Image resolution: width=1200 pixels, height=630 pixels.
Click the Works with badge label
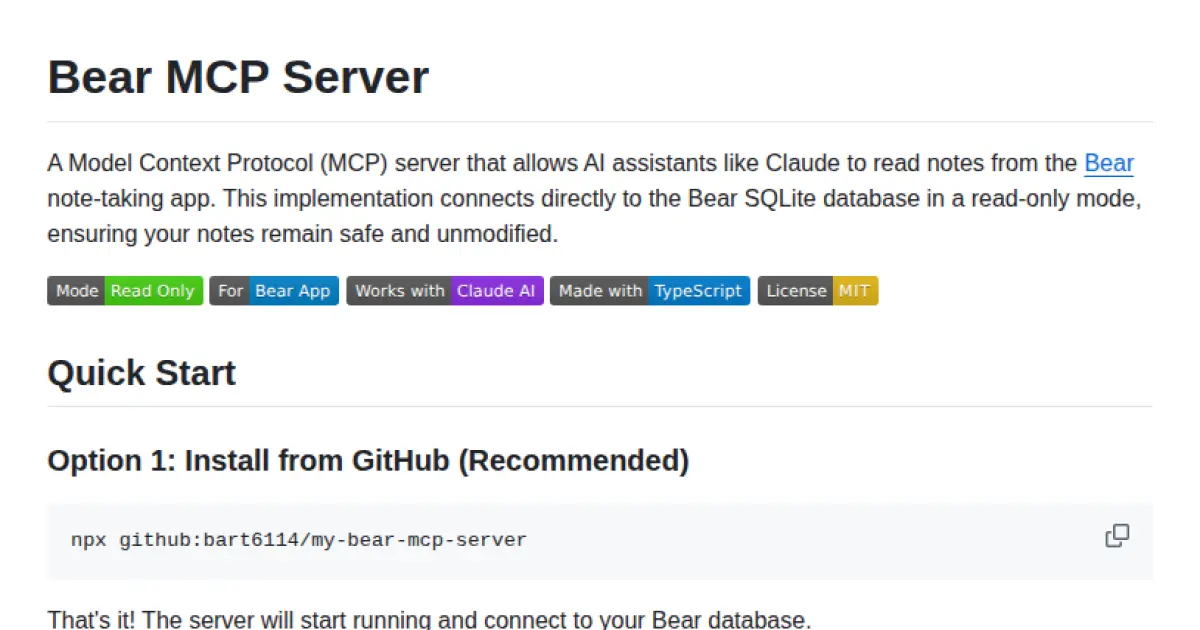coord(399,291)
